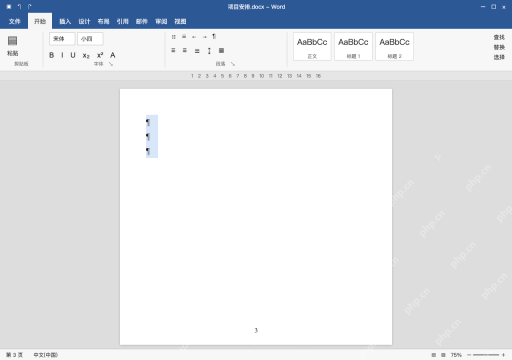Click 替换 (Replace) button

coord(499,47)
